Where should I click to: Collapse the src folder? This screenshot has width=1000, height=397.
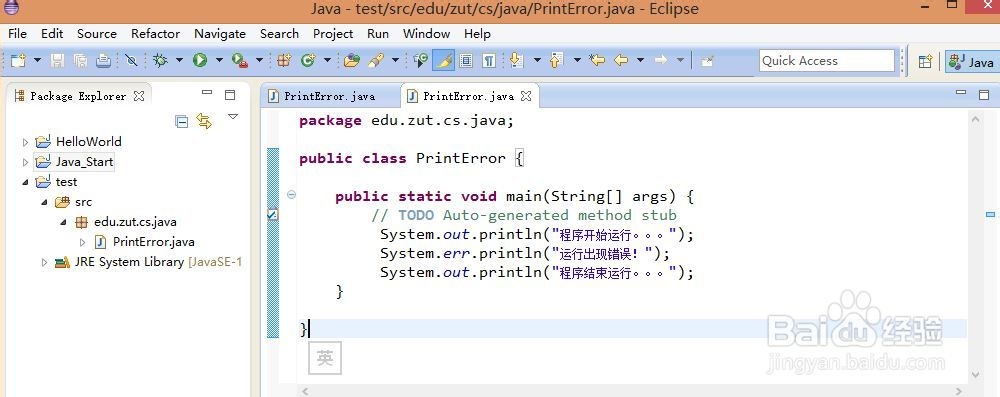point(45,202)
